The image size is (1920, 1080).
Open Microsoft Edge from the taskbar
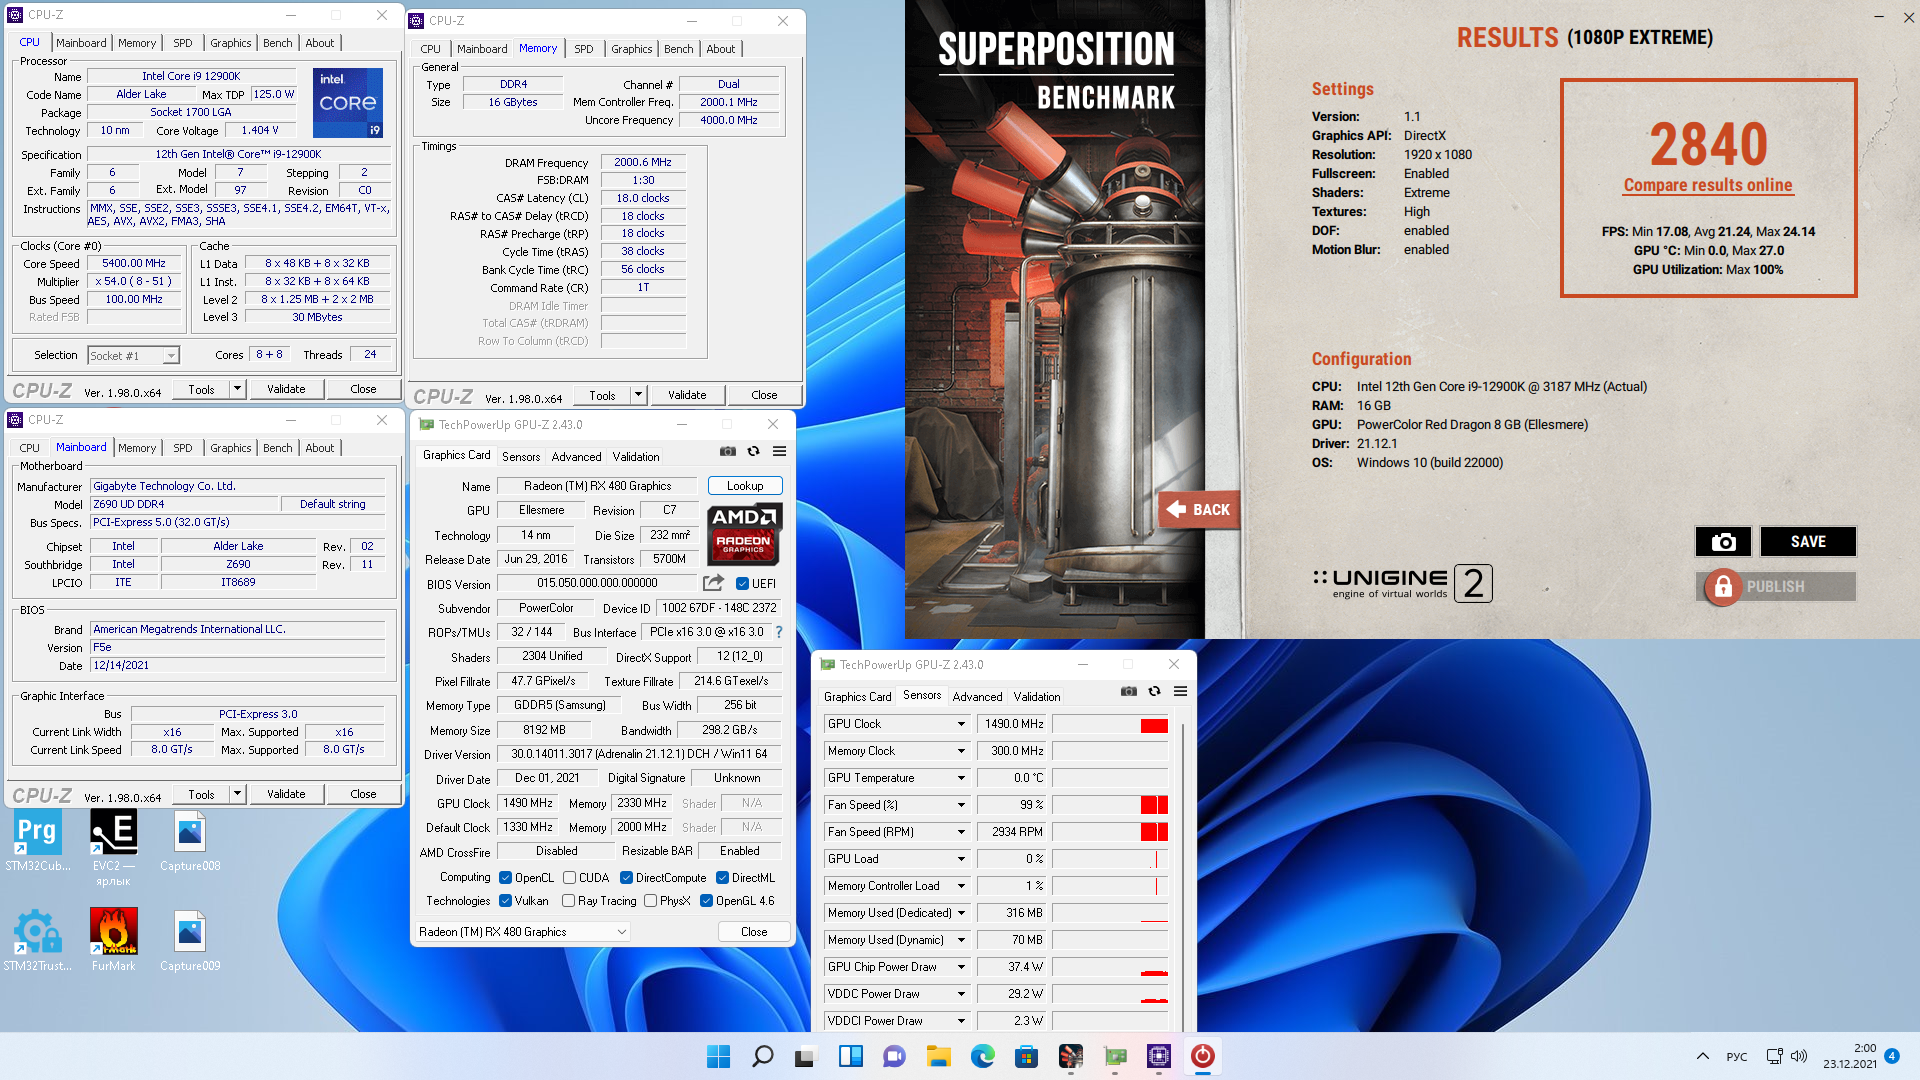[983, 1056]
